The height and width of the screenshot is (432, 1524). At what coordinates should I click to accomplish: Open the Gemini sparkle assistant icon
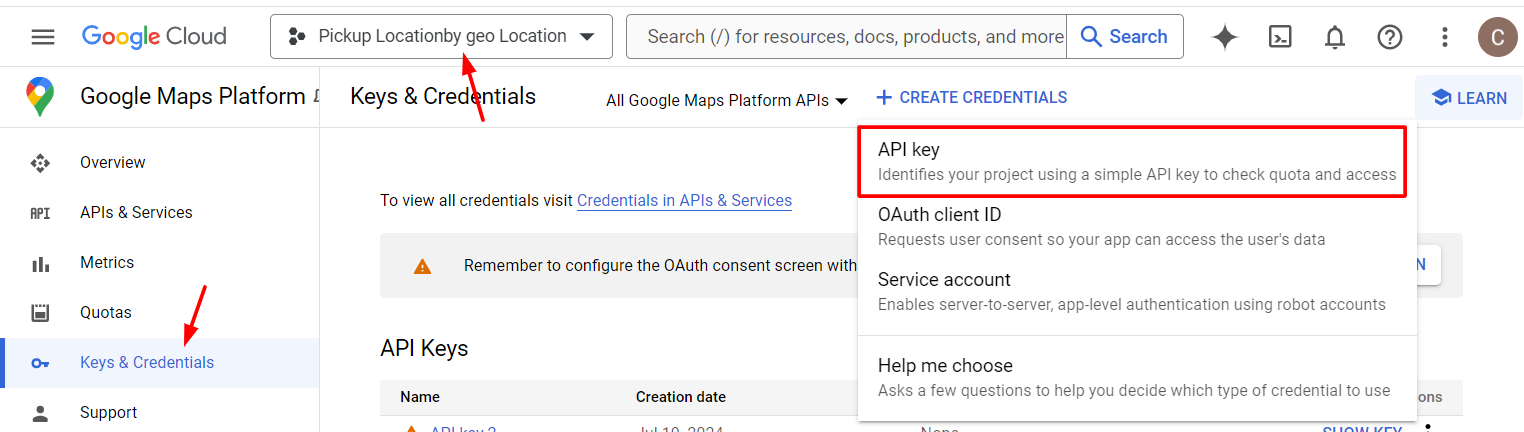[1225, 37]
